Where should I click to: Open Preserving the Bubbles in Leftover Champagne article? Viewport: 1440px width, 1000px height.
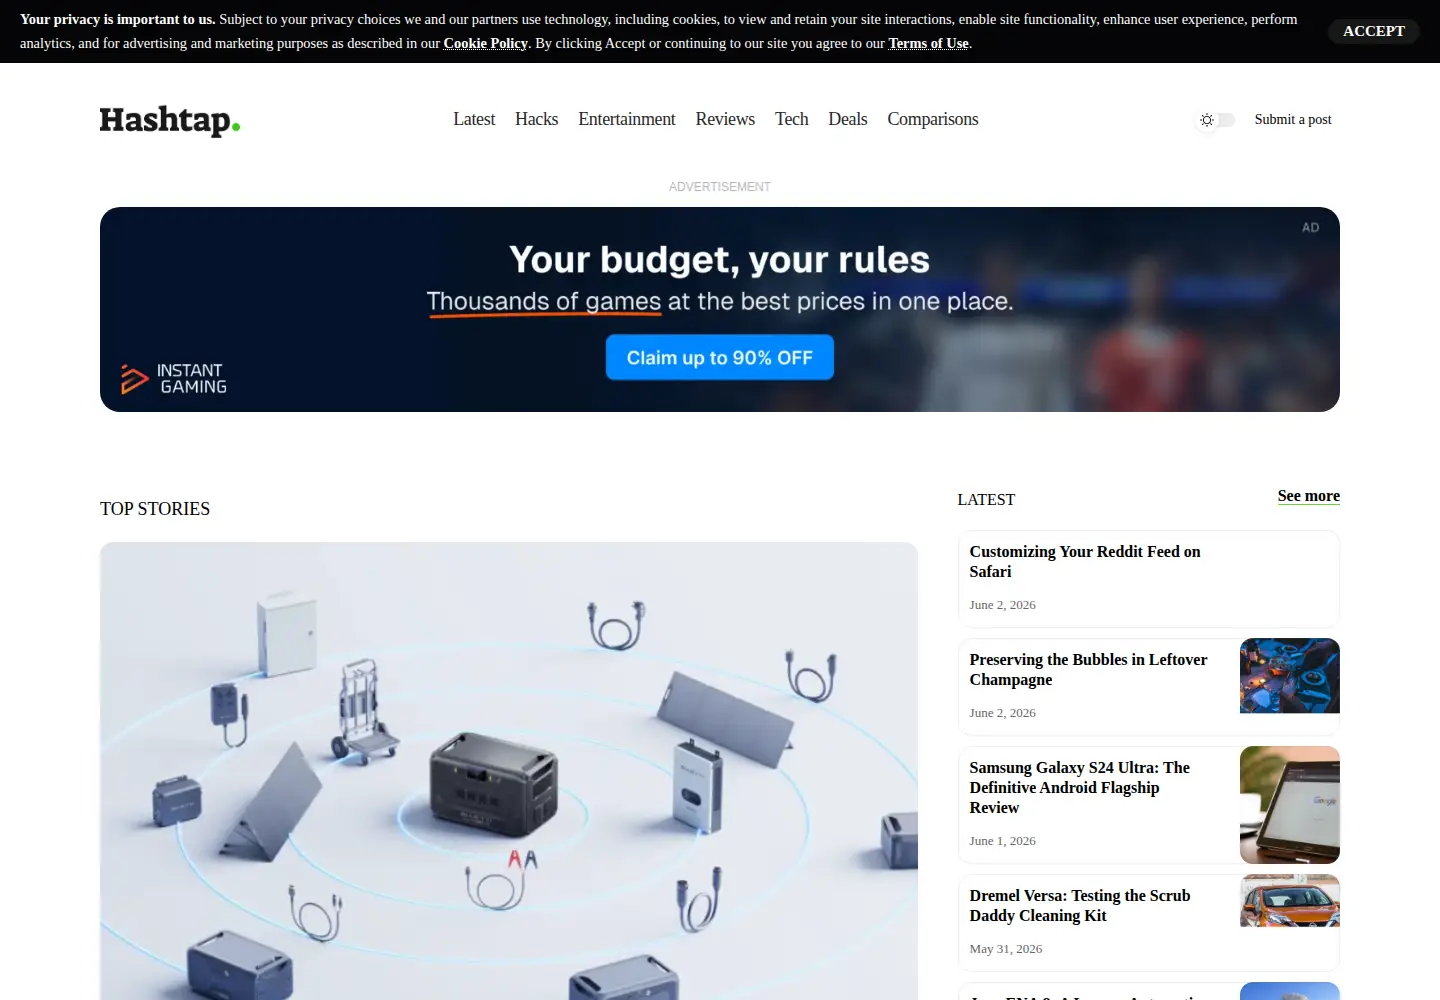tap(1088, 670)
